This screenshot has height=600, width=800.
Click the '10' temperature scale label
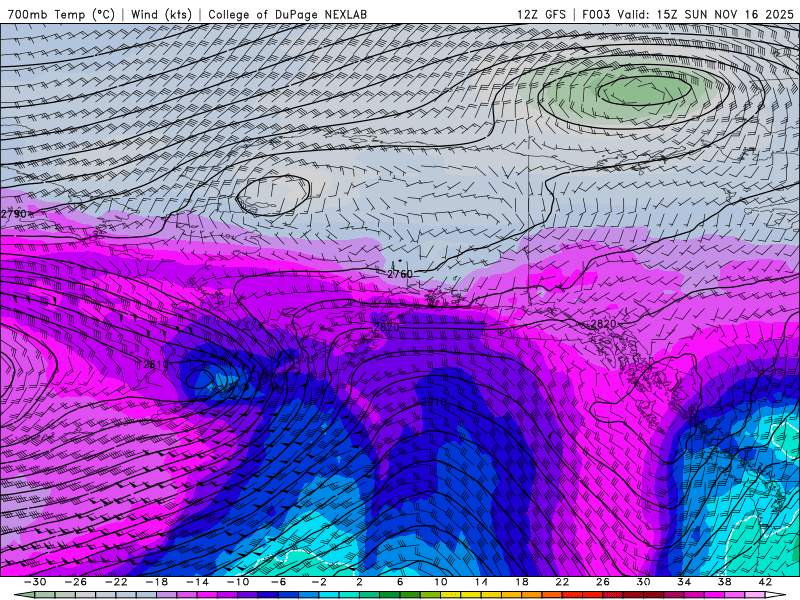point(440,582)
